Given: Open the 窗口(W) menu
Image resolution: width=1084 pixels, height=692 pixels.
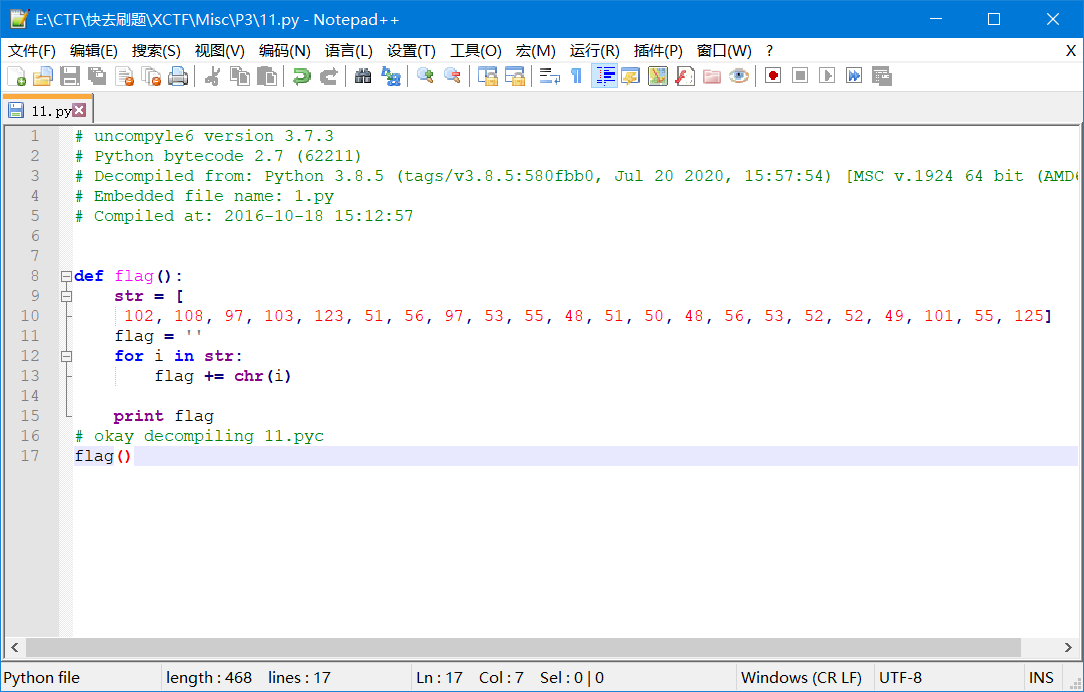Looking at the screenshot, I should [724, 50].
